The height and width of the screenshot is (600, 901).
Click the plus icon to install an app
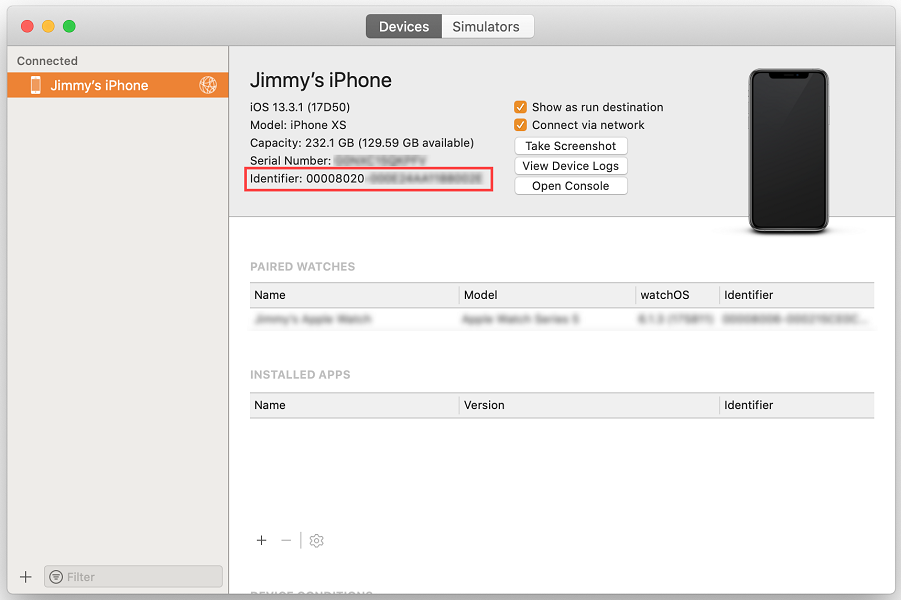(x=261, y=540)
